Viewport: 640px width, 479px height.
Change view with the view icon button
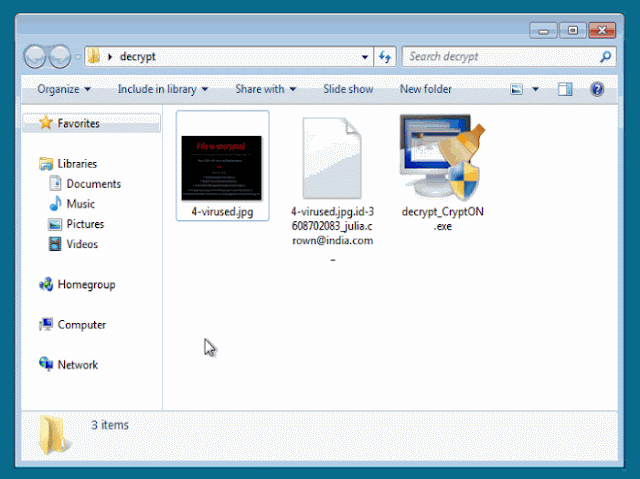[516, 89]
